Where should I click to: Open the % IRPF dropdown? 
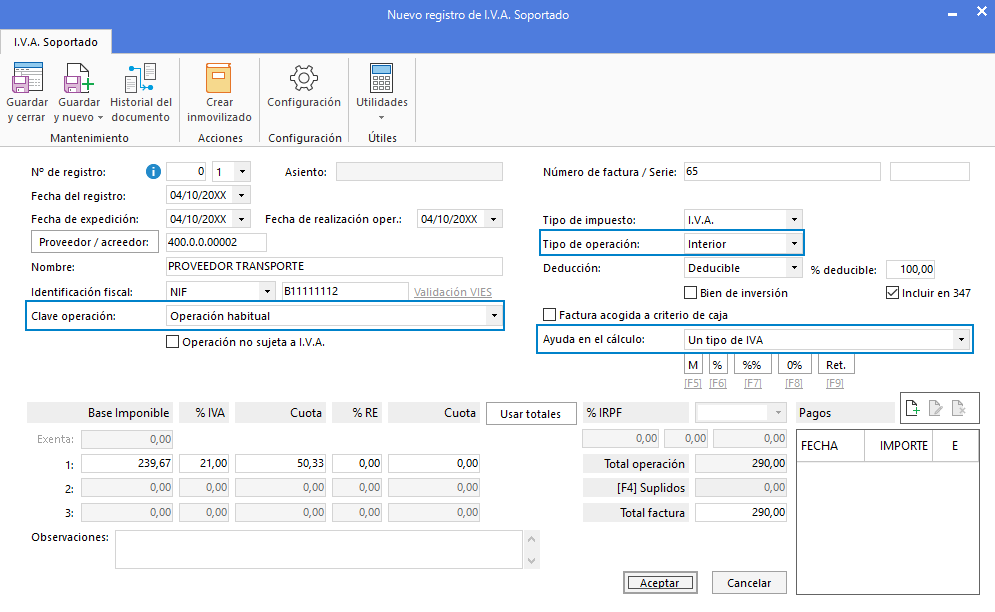[778, 413]
